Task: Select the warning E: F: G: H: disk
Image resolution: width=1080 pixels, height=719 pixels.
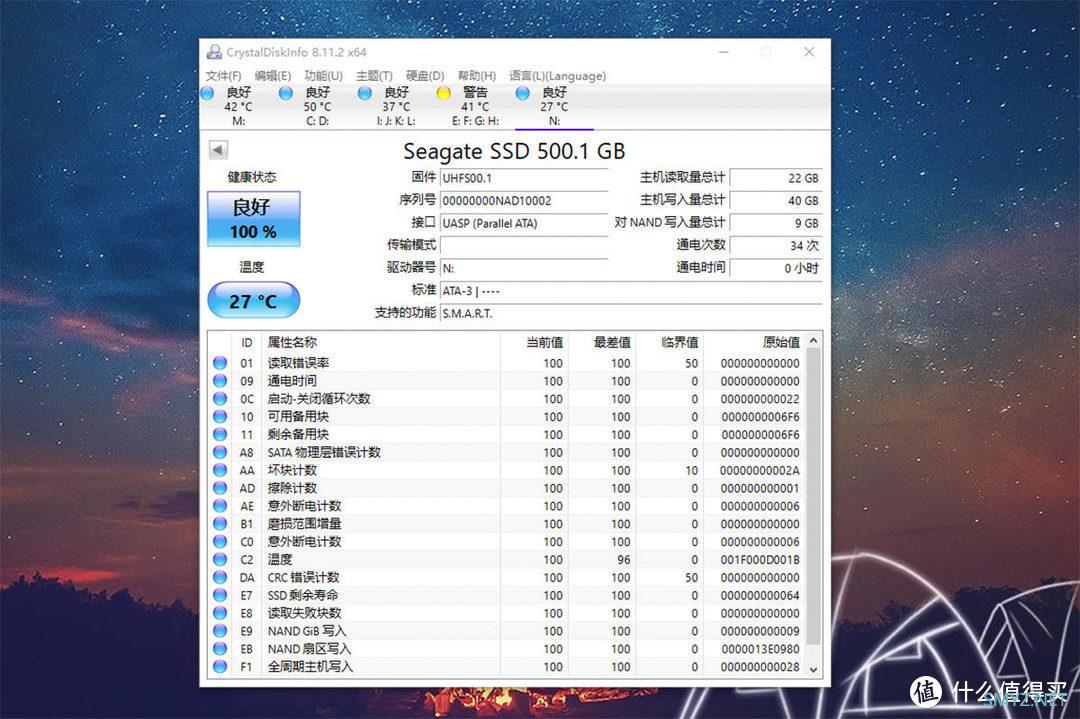Action: click(x=475, y=107)
